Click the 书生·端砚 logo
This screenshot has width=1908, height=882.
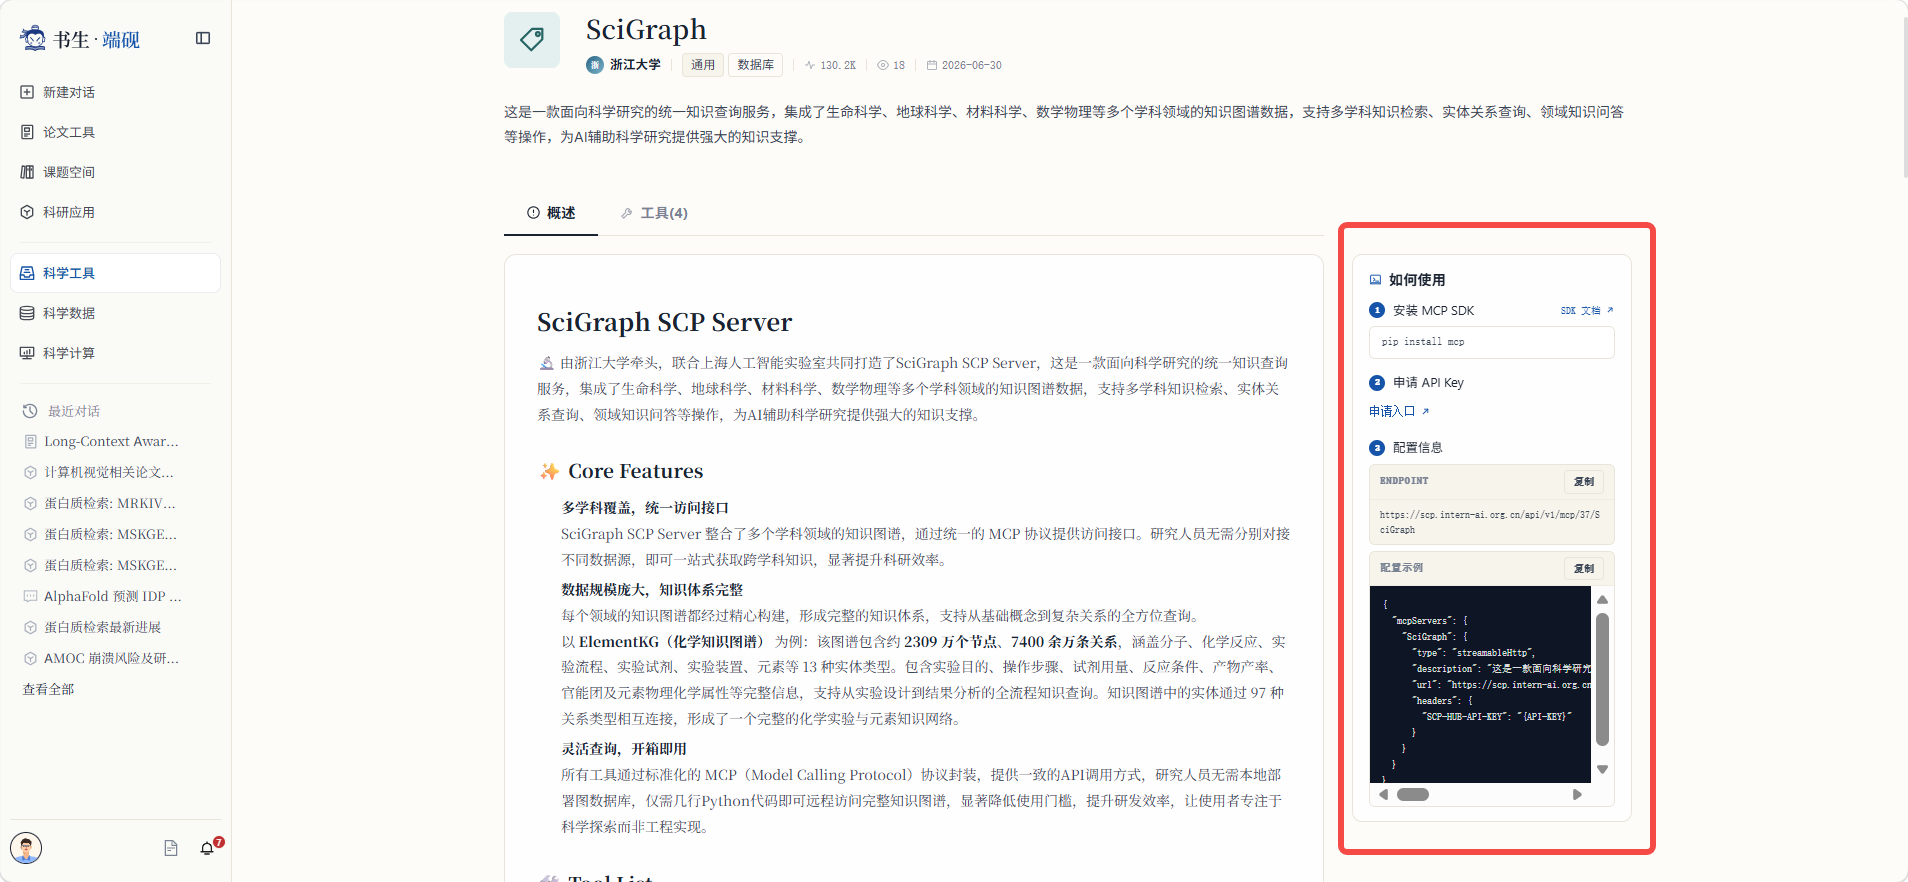point(80,39)
